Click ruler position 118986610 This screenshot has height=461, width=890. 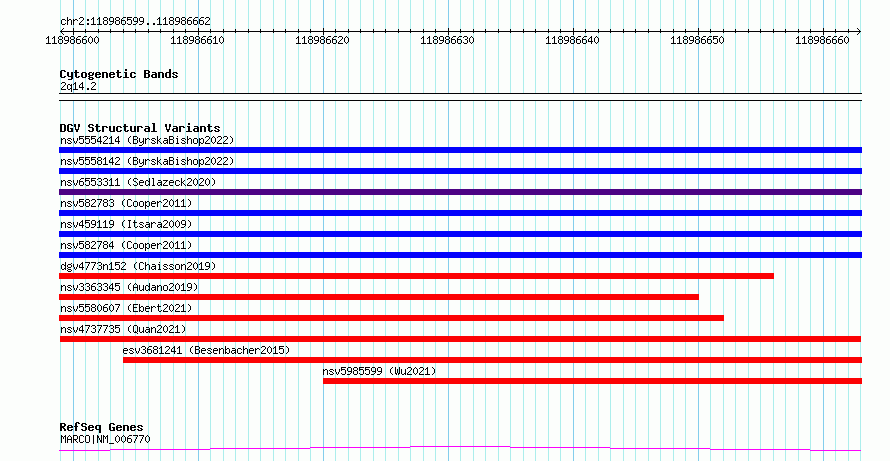coord(198,40)
